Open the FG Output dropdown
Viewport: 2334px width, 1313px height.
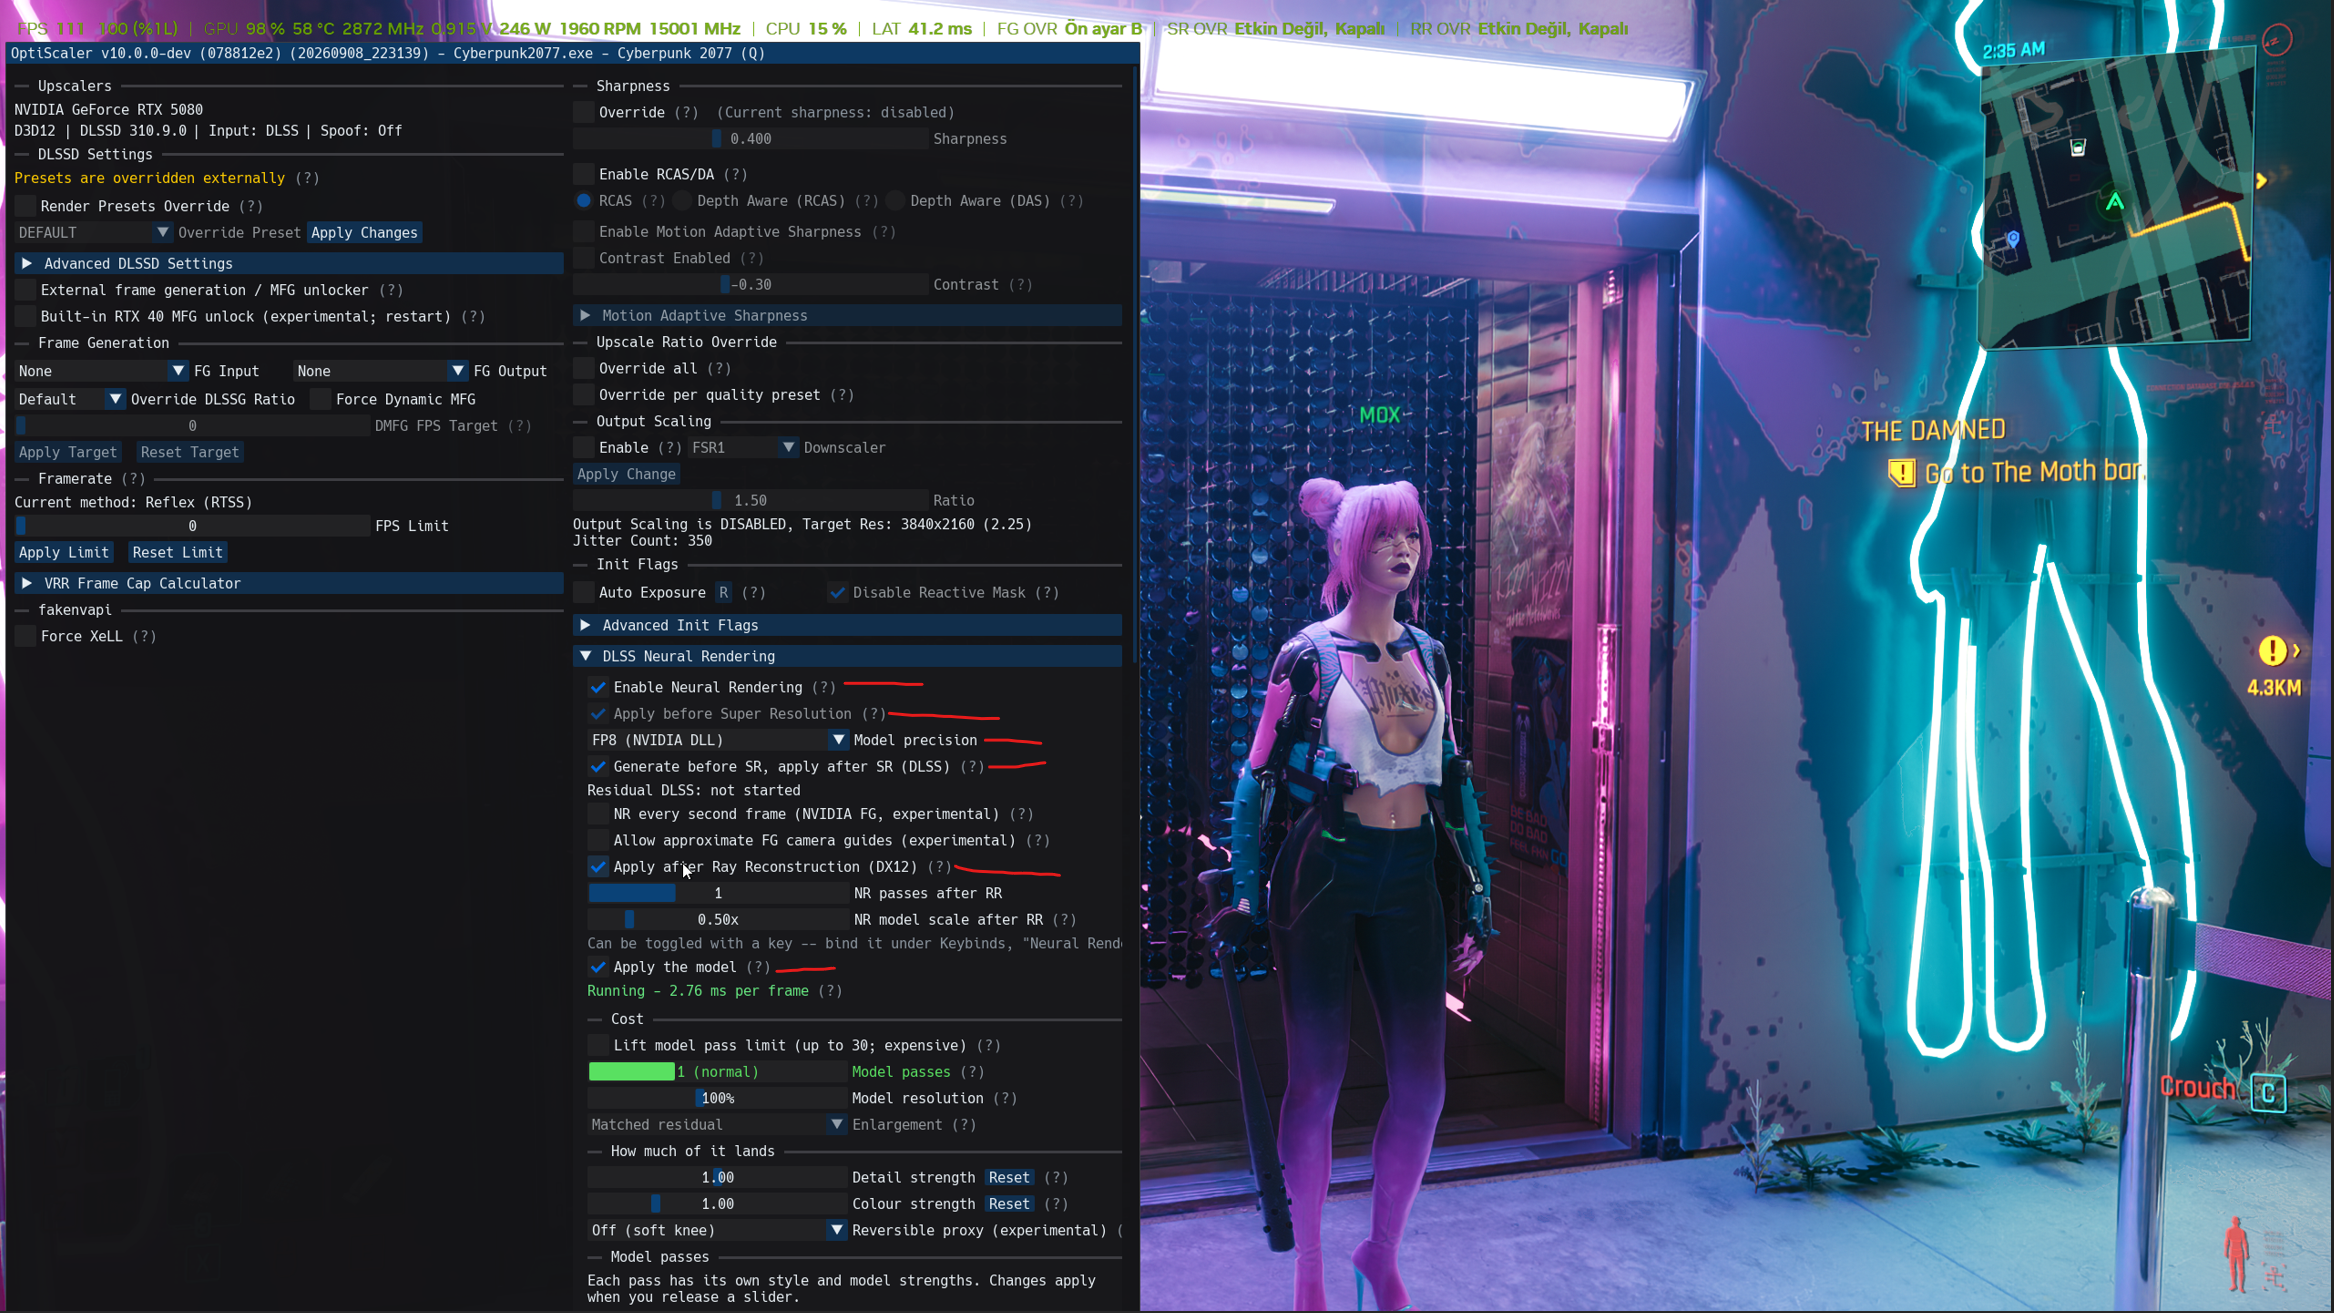coord(381,371)
